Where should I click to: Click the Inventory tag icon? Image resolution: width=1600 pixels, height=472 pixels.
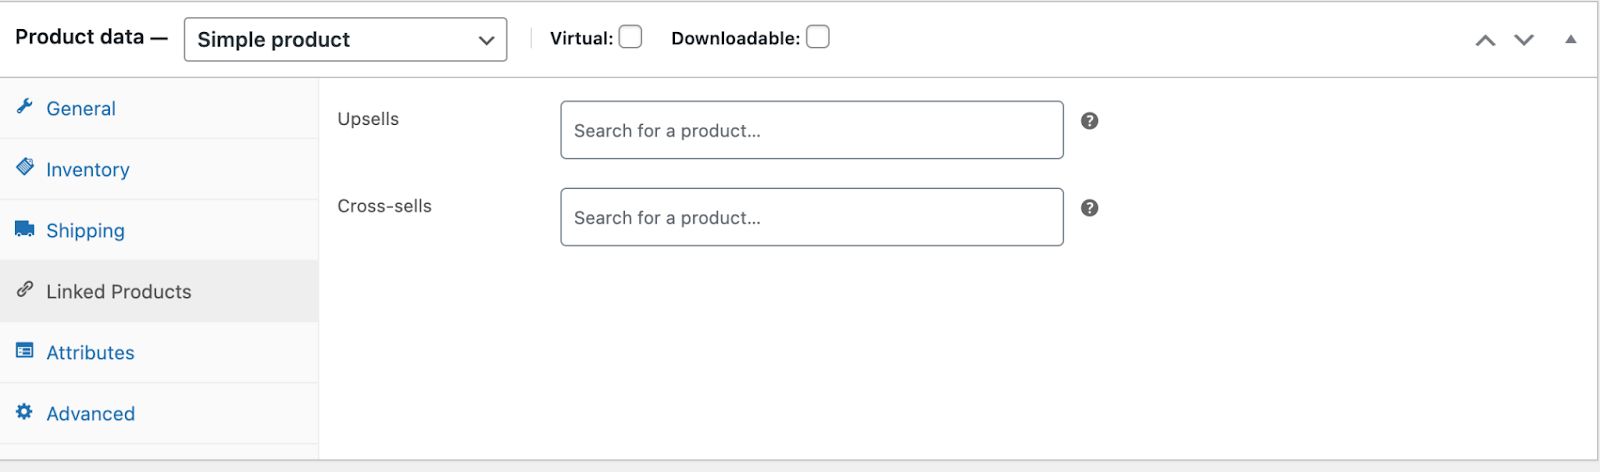pyautogui.click(x=25, y=167)
